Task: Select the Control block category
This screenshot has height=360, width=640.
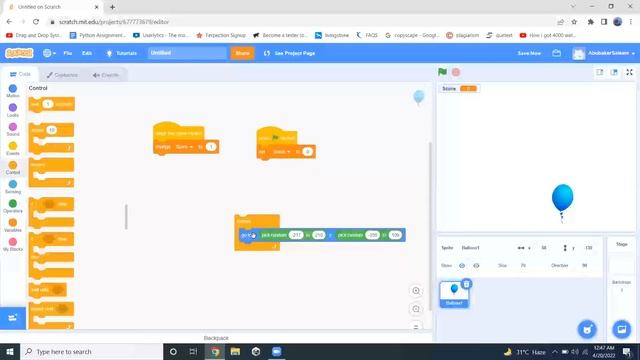Action: (13, 168)
